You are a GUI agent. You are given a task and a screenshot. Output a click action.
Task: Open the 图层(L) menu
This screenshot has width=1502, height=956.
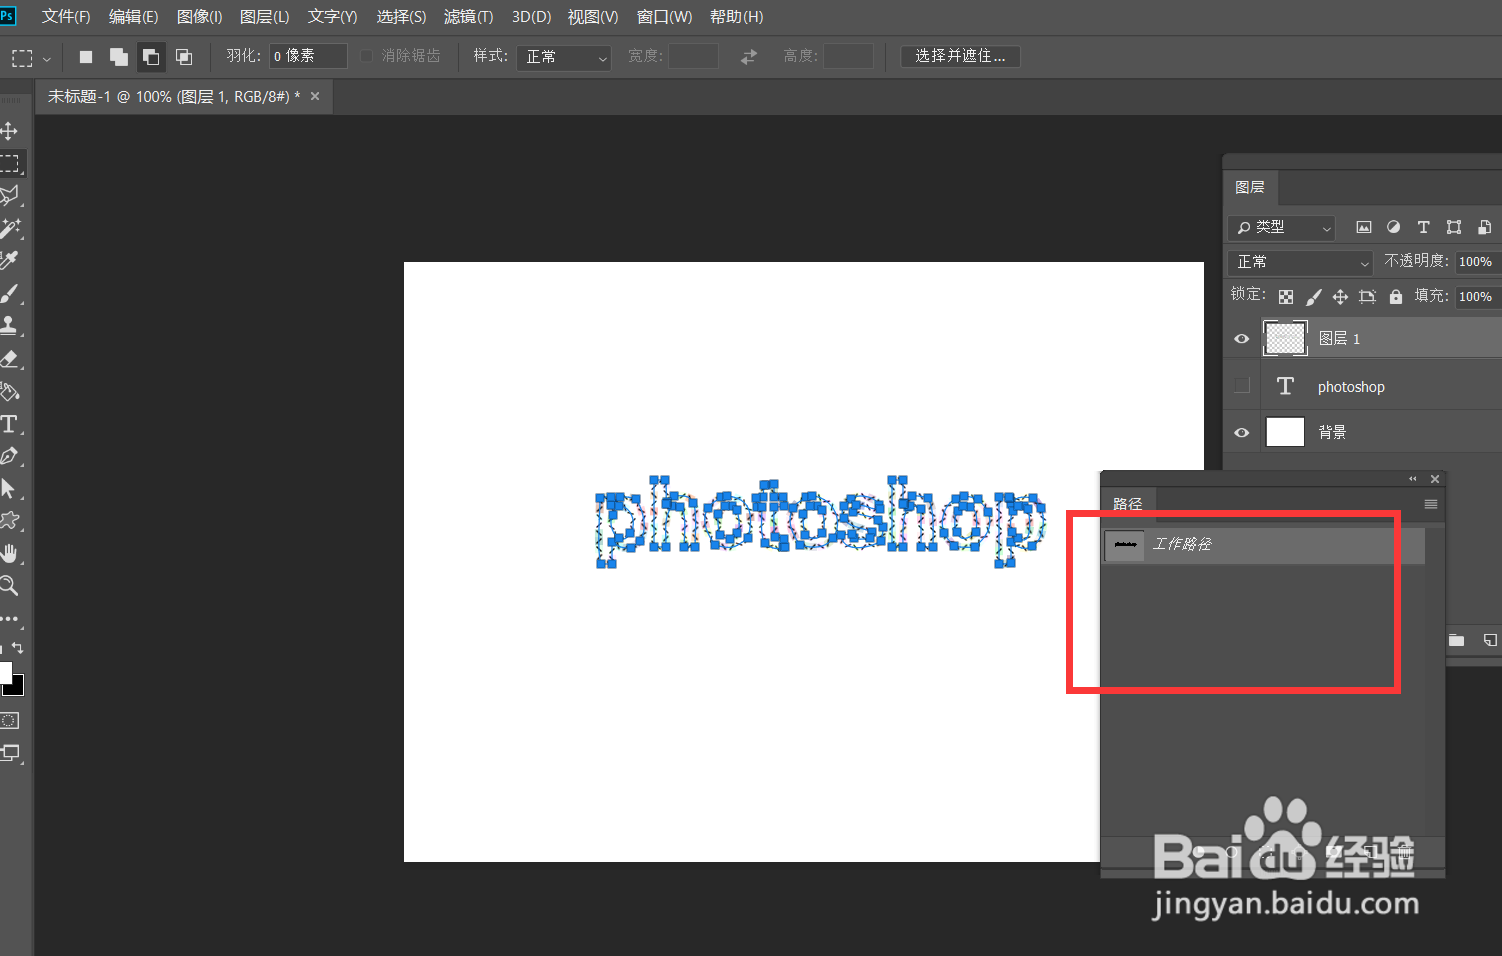[x=265, y=17]
